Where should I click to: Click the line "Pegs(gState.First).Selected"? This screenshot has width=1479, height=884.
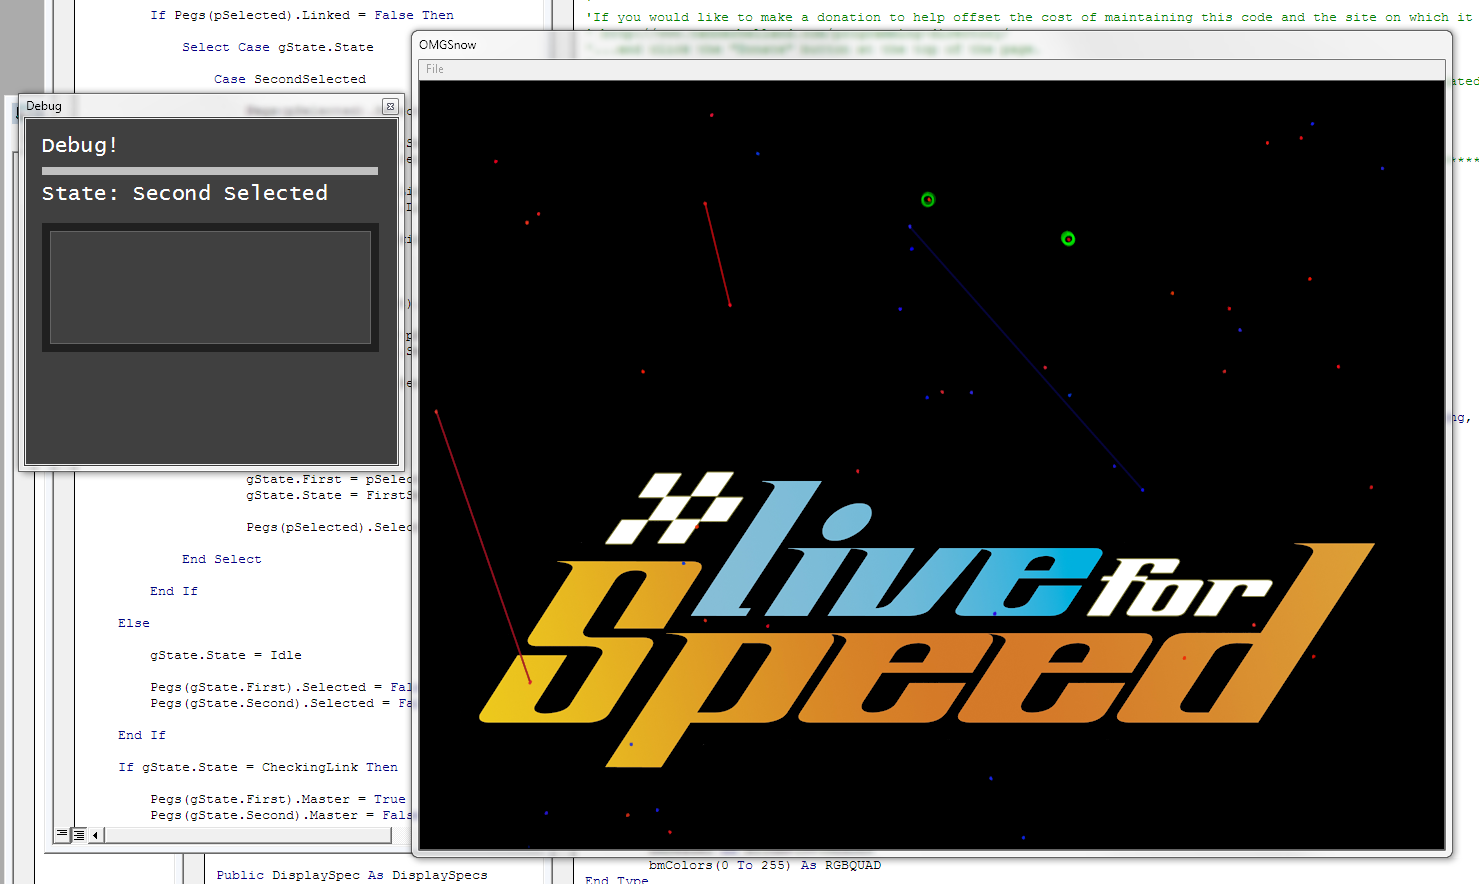pyautogui.click(x=280, y=687)
